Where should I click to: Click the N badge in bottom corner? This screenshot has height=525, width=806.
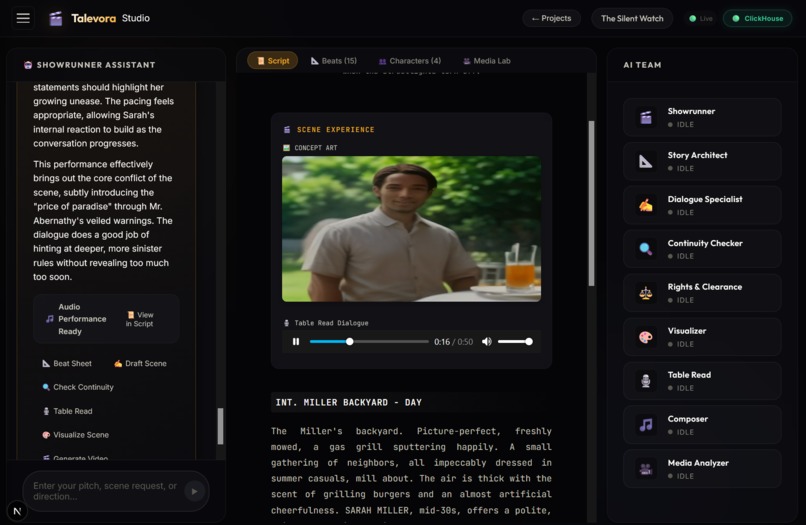click(17, 511)
